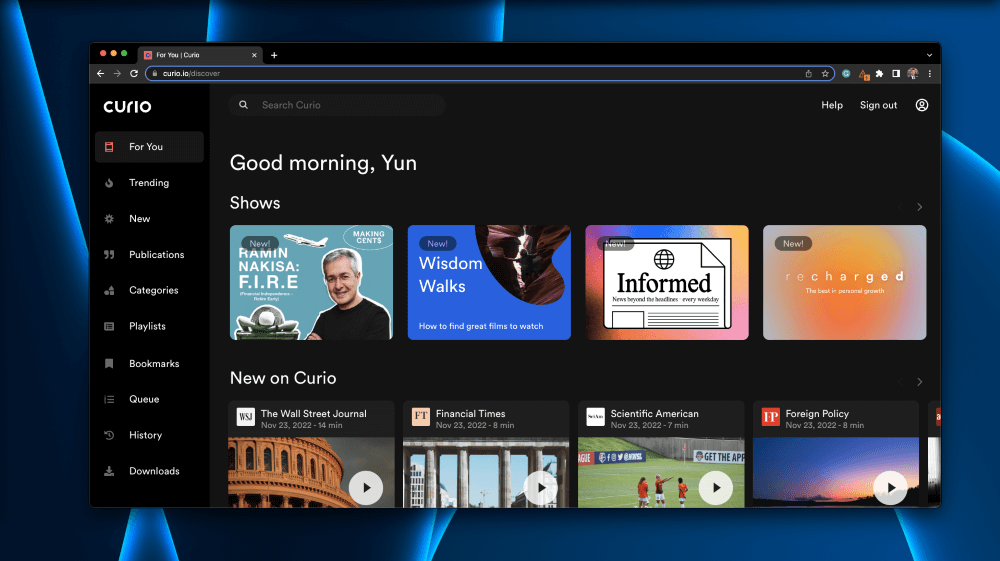Close the For You | Curio tab
This screenshot has height=561, width=1000.
pyautogui.click(x=254, y=55)
